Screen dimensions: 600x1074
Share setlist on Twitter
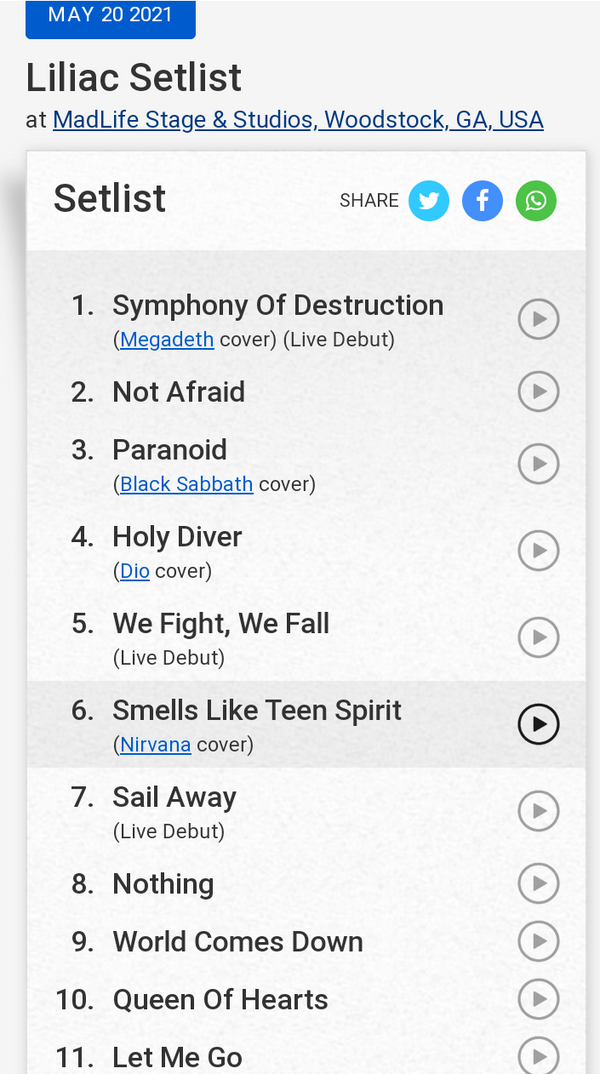(x=429, y=201)
